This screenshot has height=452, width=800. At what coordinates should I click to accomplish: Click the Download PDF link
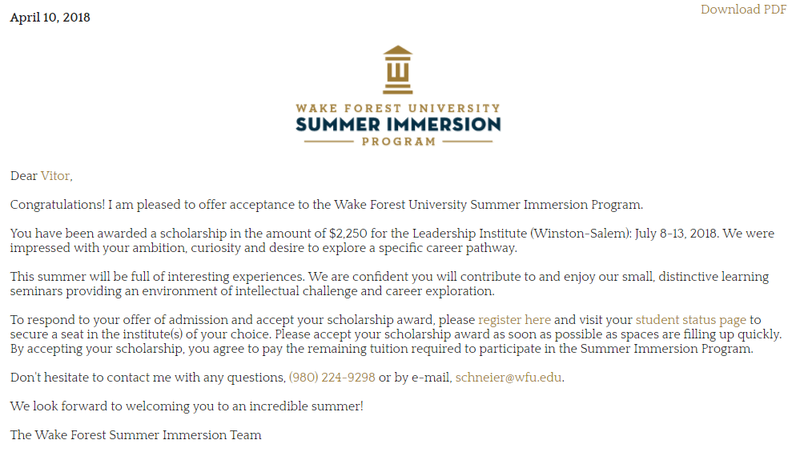(743, 10)
